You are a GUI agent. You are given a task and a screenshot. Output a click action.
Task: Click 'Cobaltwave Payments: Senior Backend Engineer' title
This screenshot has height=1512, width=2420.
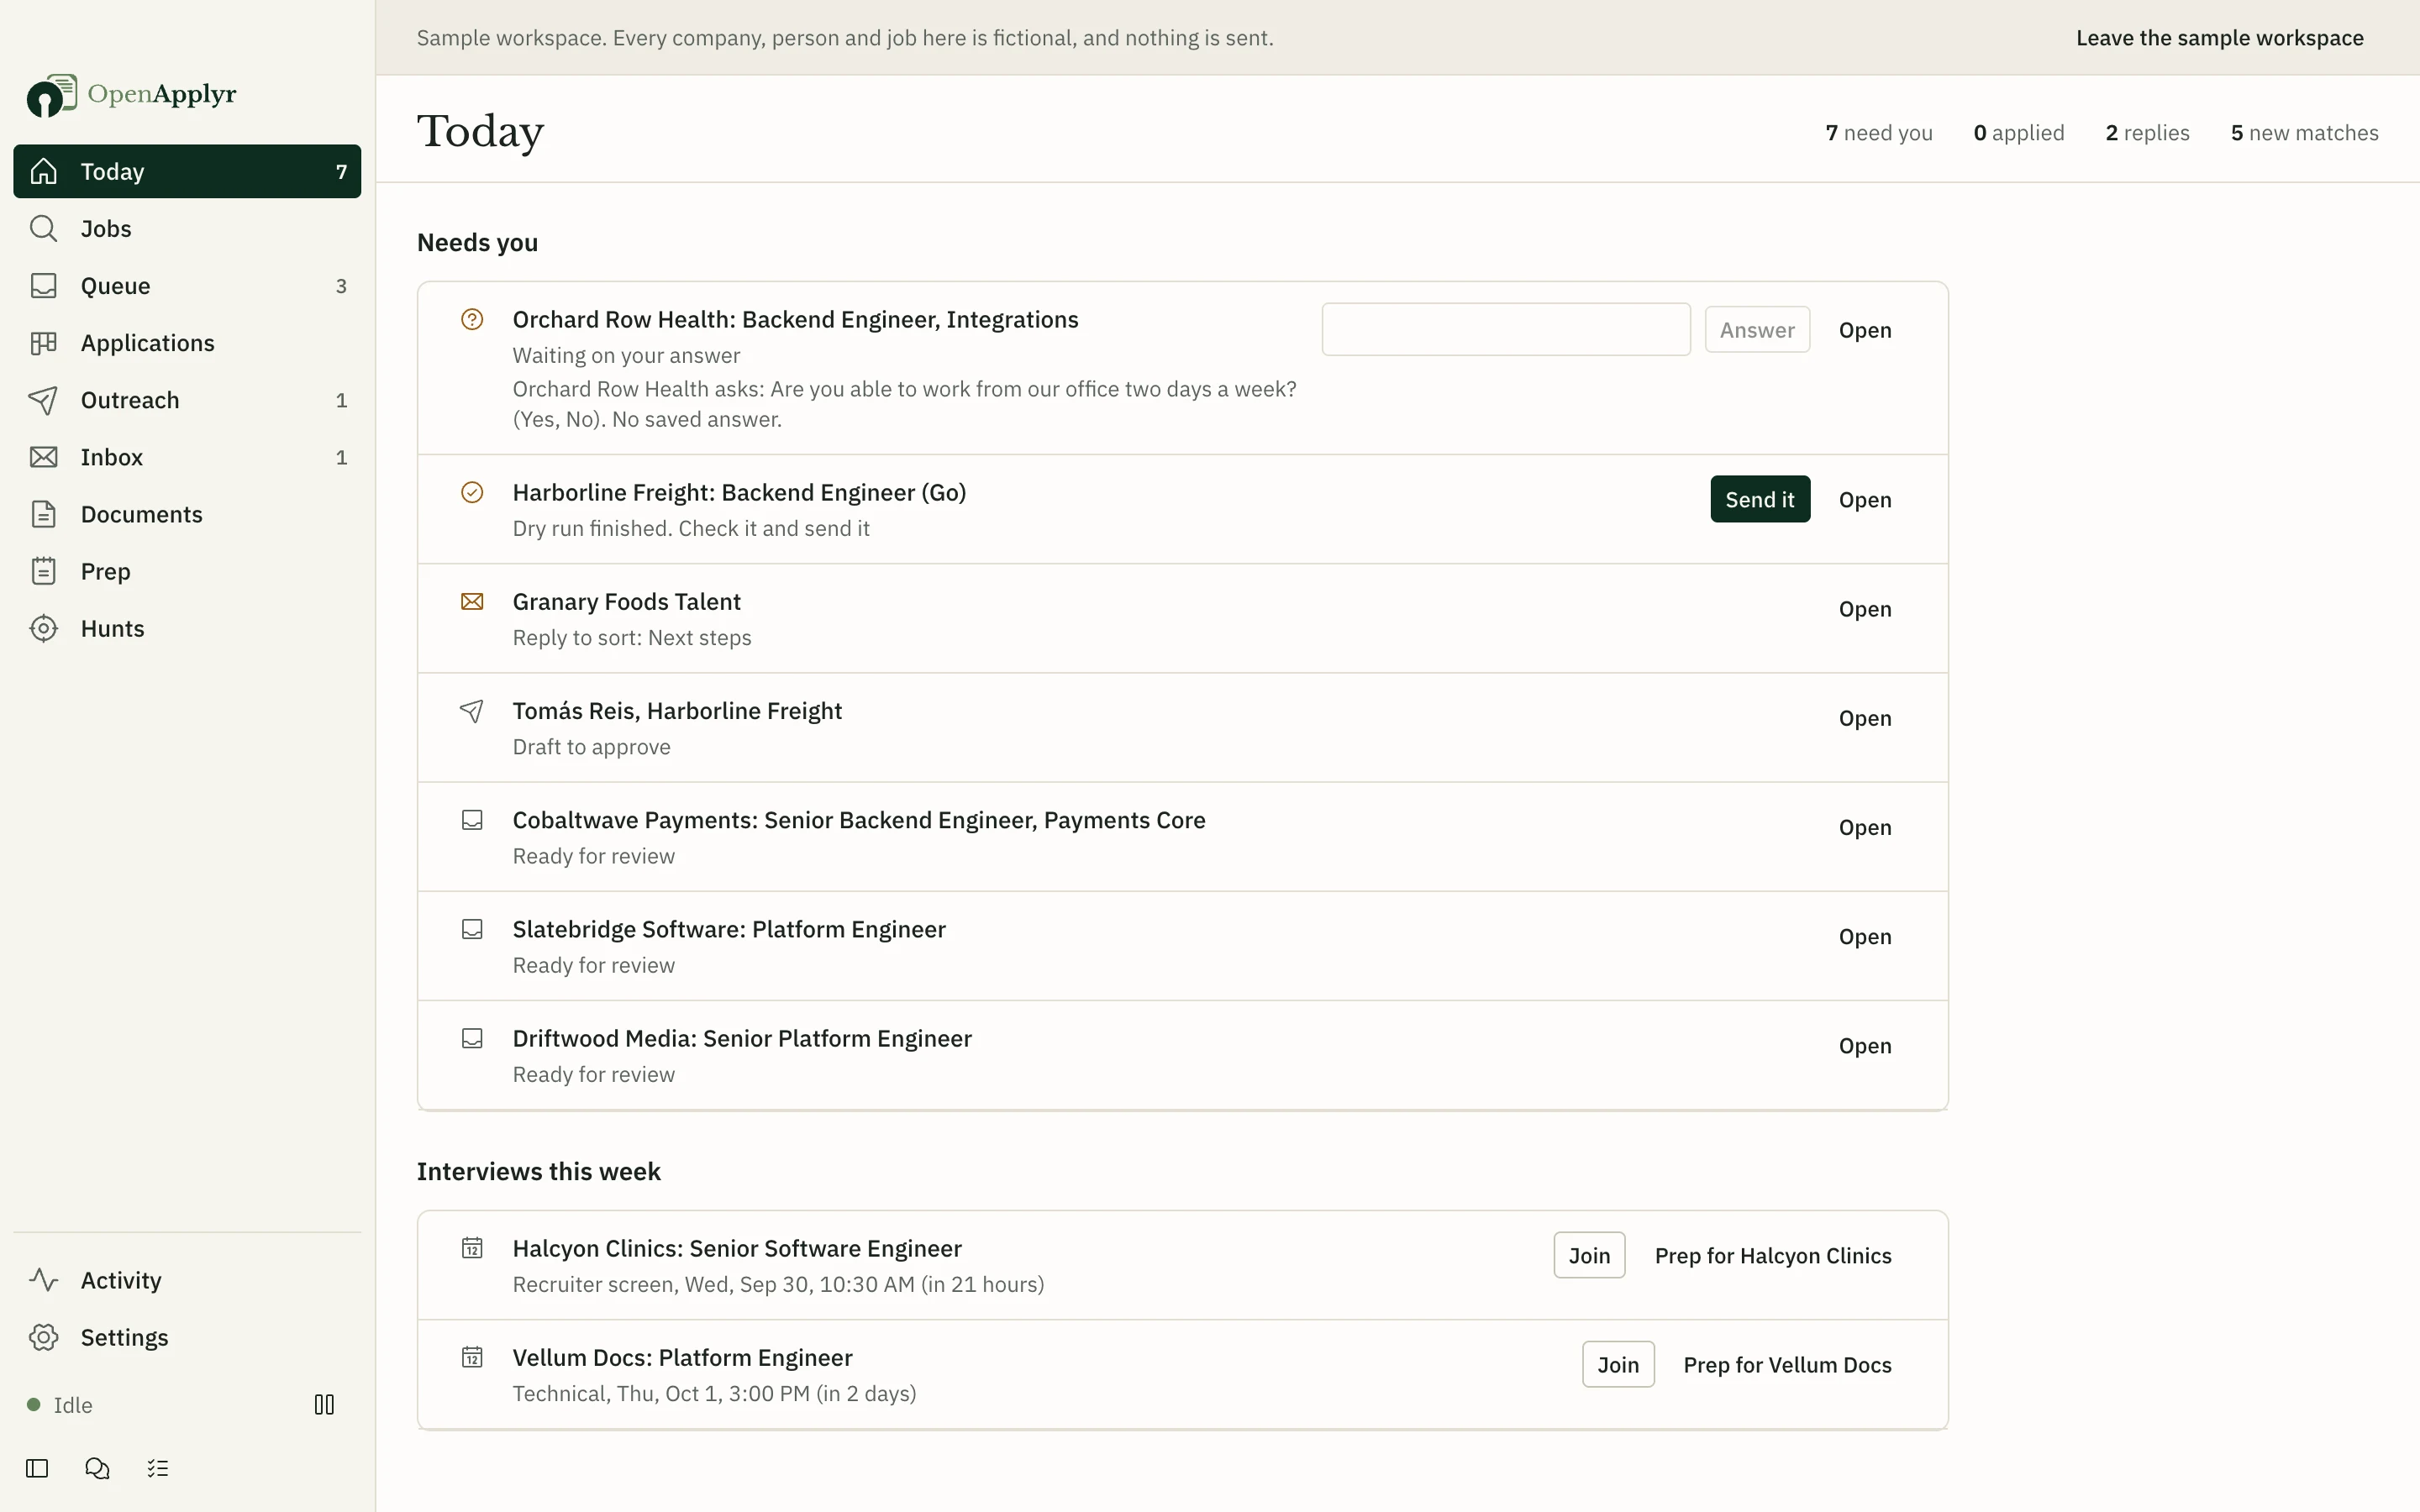[859, 820]
